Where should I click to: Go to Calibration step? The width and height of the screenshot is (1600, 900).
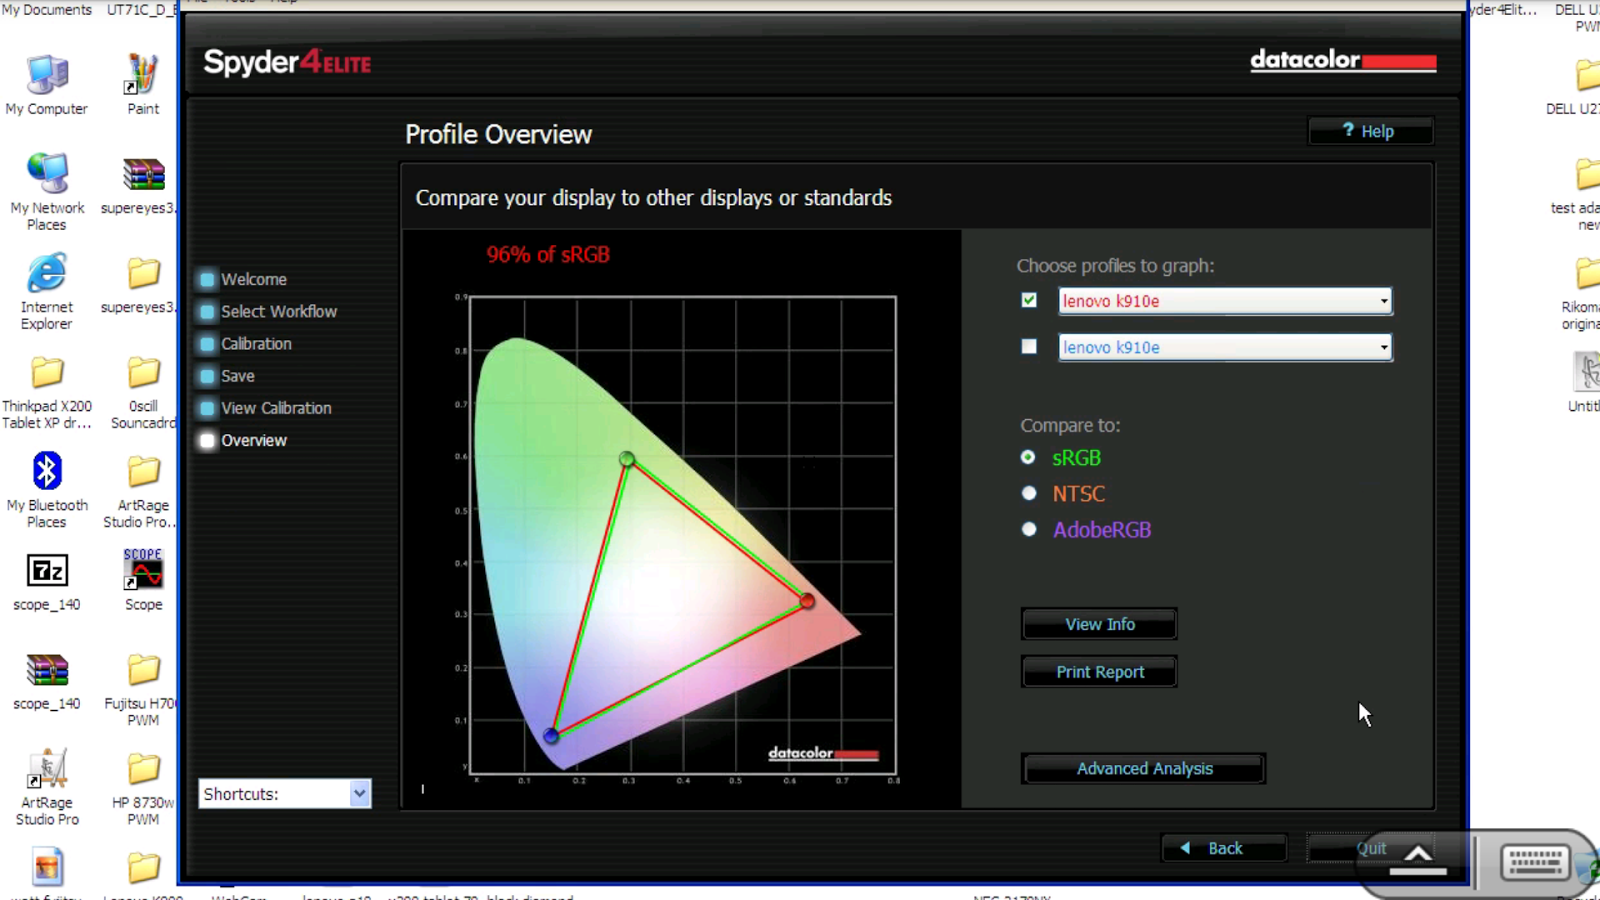tap(257, 344)
